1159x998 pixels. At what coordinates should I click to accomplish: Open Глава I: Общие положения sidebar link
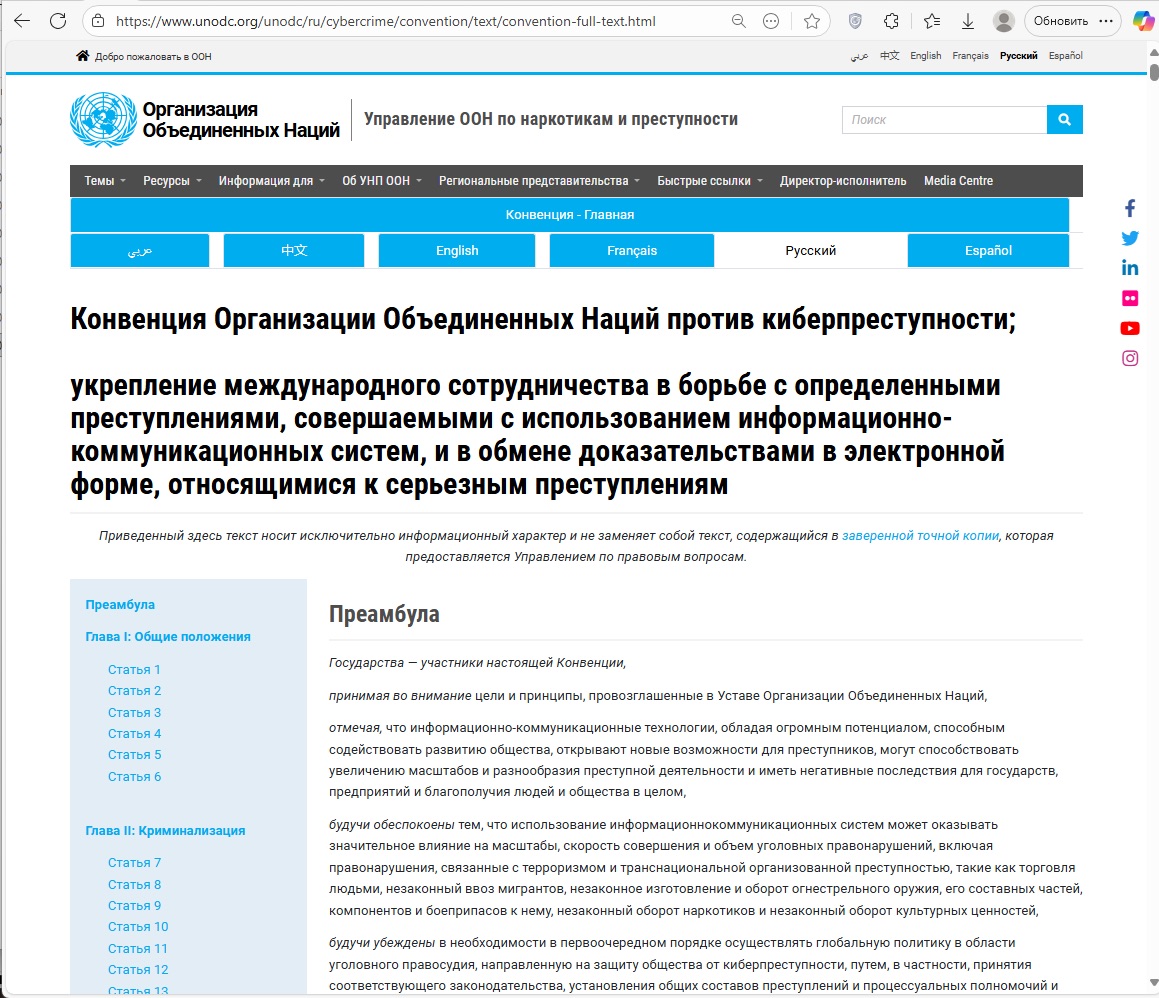[x=168, y=637]
